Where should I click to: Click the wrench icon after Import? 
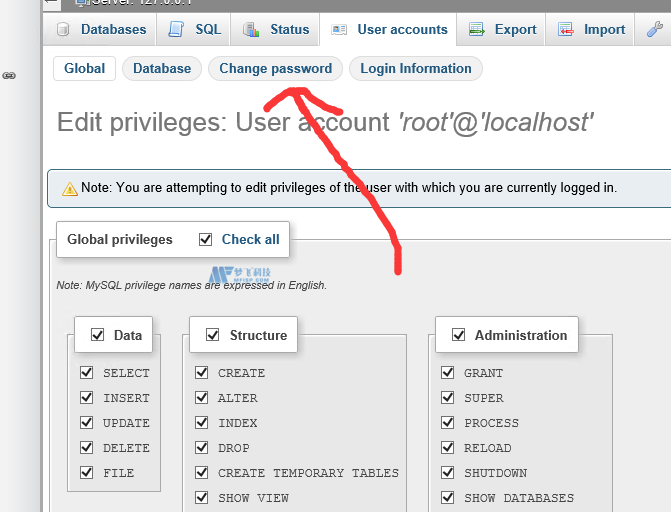(x=654, y=30)
